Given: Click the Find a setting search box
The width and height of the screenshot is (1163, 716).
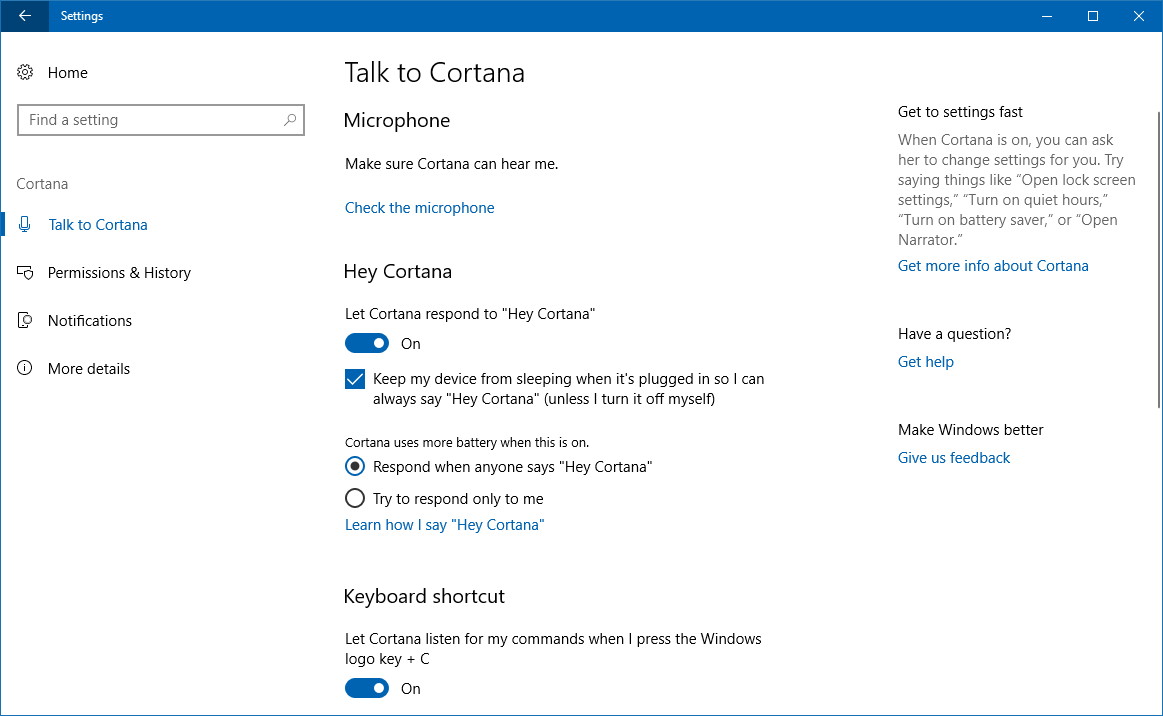Looking at the screenshot, I should pyautogui.click(x=161, y=119).
